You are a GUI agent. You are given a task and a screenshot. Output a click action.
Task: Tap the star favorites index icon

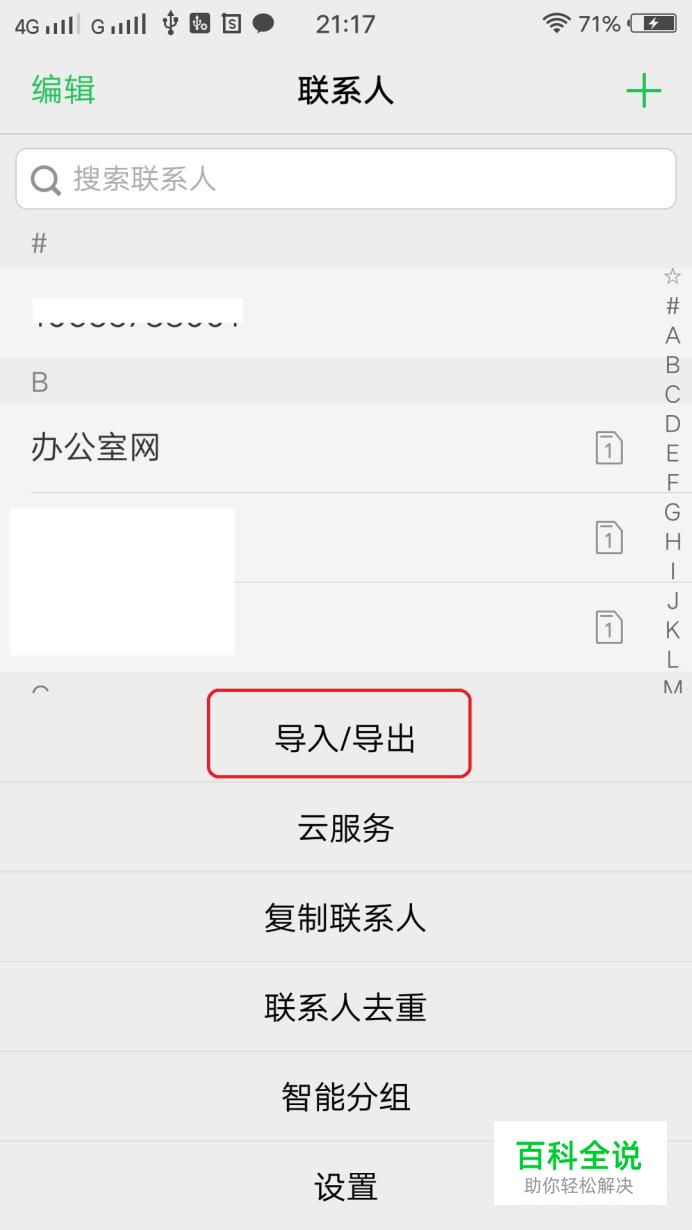pos(673,276)
